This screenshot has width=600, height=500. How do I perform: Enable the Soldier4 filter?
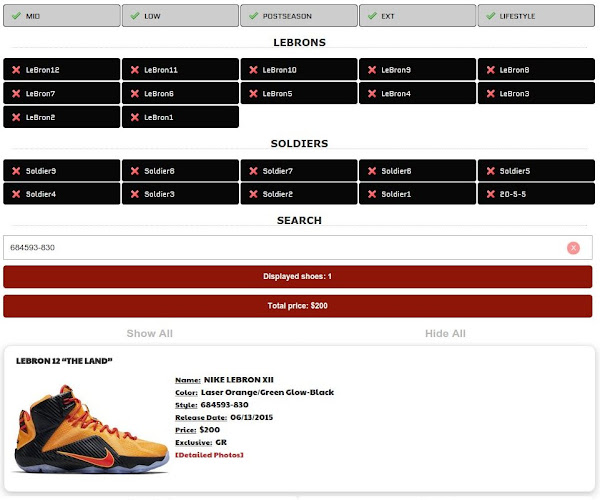click(62, 194)
